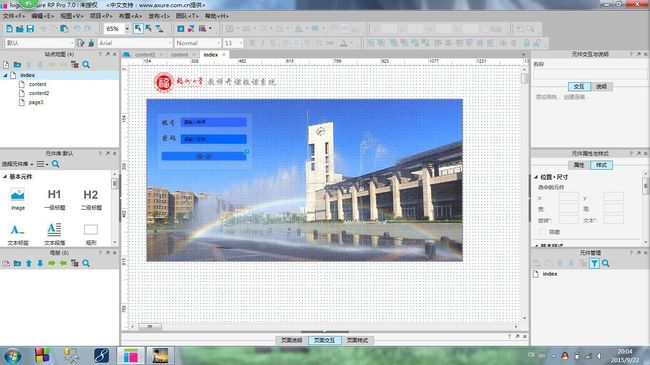This screenshot has width=650, height=365.
Task: Search in the widget manager panel
Action: [x=606, y=263]
